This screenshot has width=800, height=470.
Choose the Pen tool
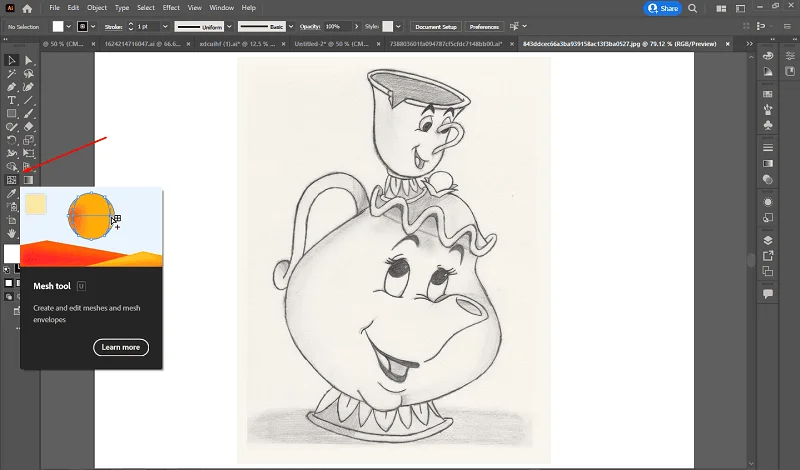[11, 87]
